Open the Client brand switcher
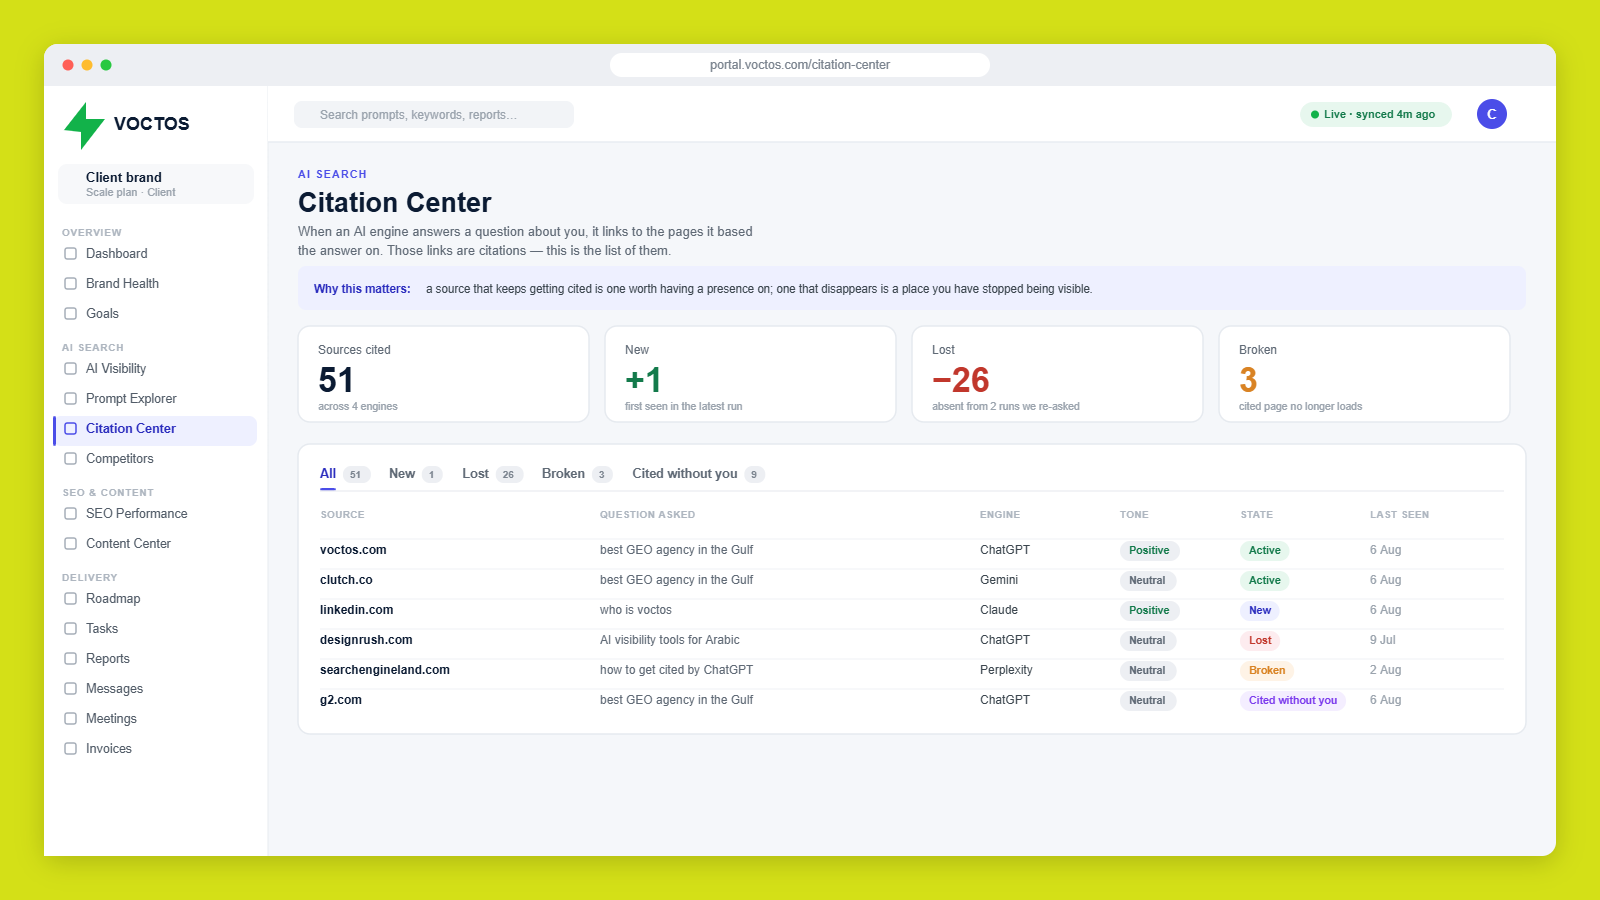This screenshot has width=1600, height=900. click(x=155, y=184)
